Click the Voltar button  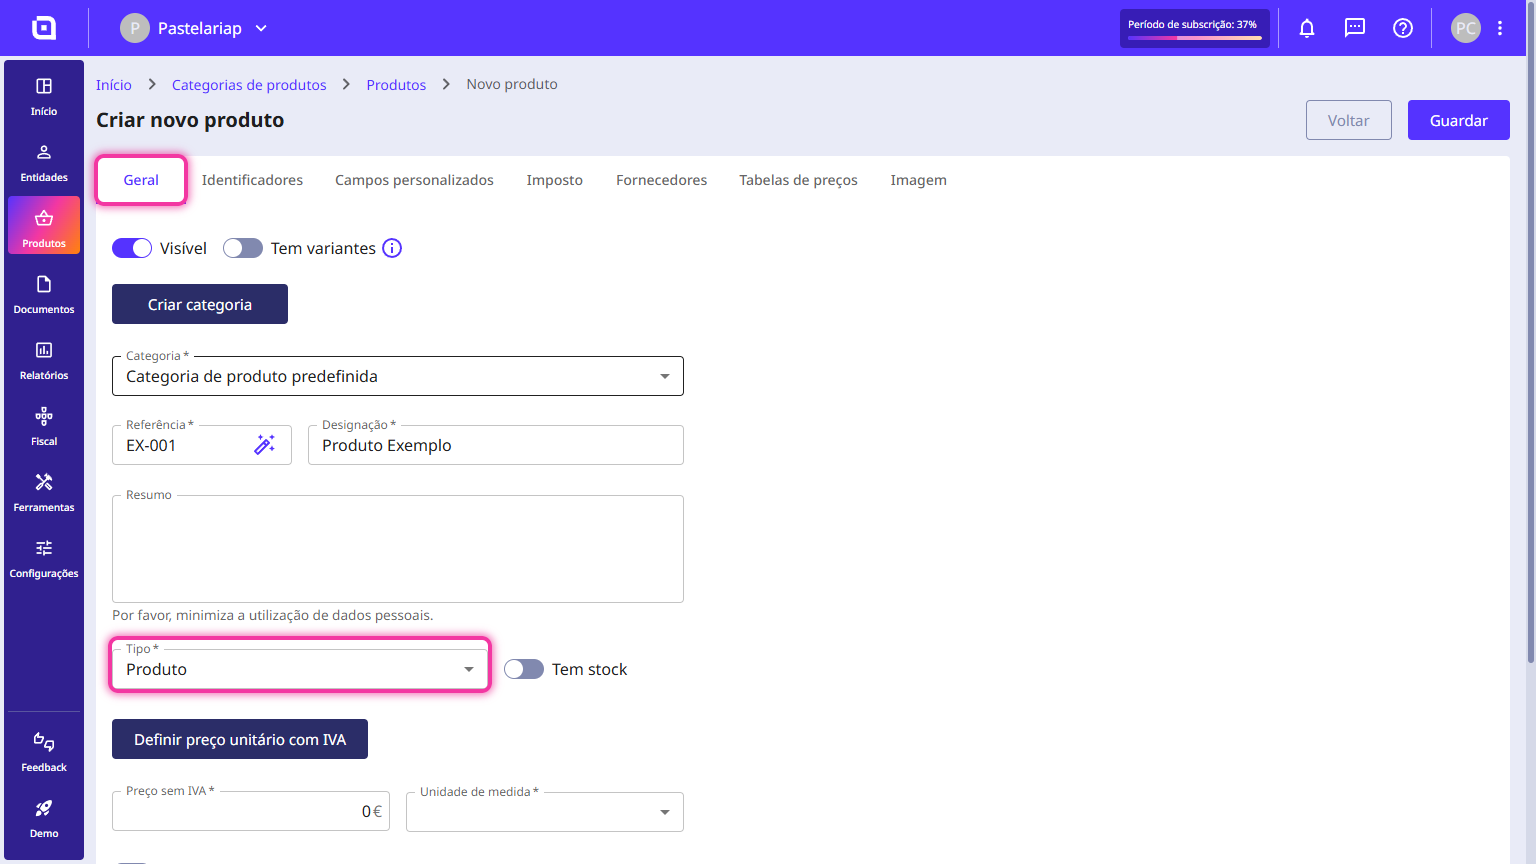tap(1349, 120)
